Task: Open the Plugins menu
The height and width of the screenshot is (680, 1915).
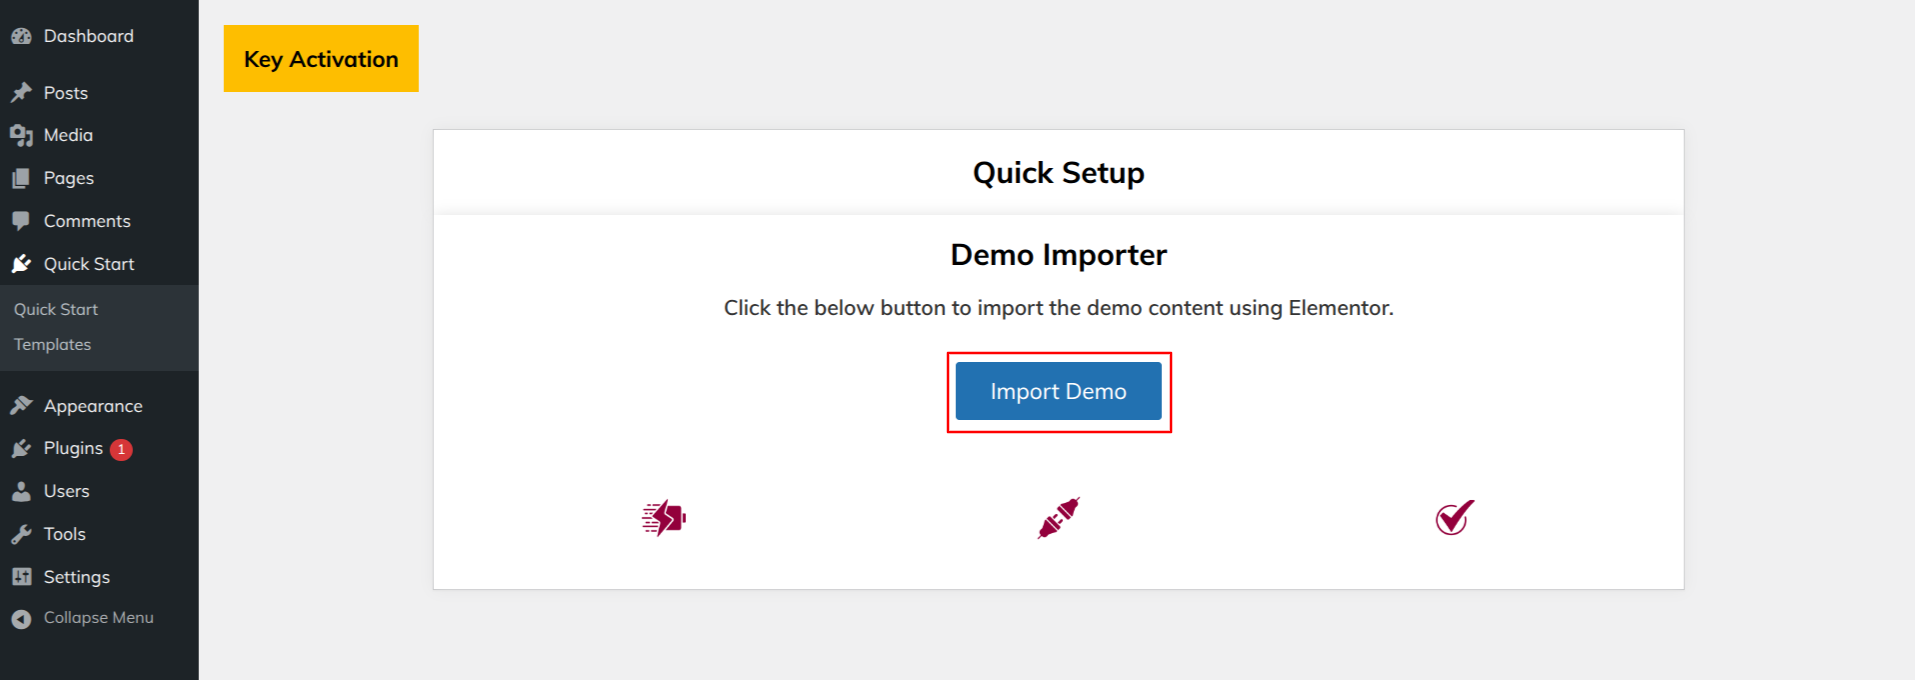Action: (73, 449)
